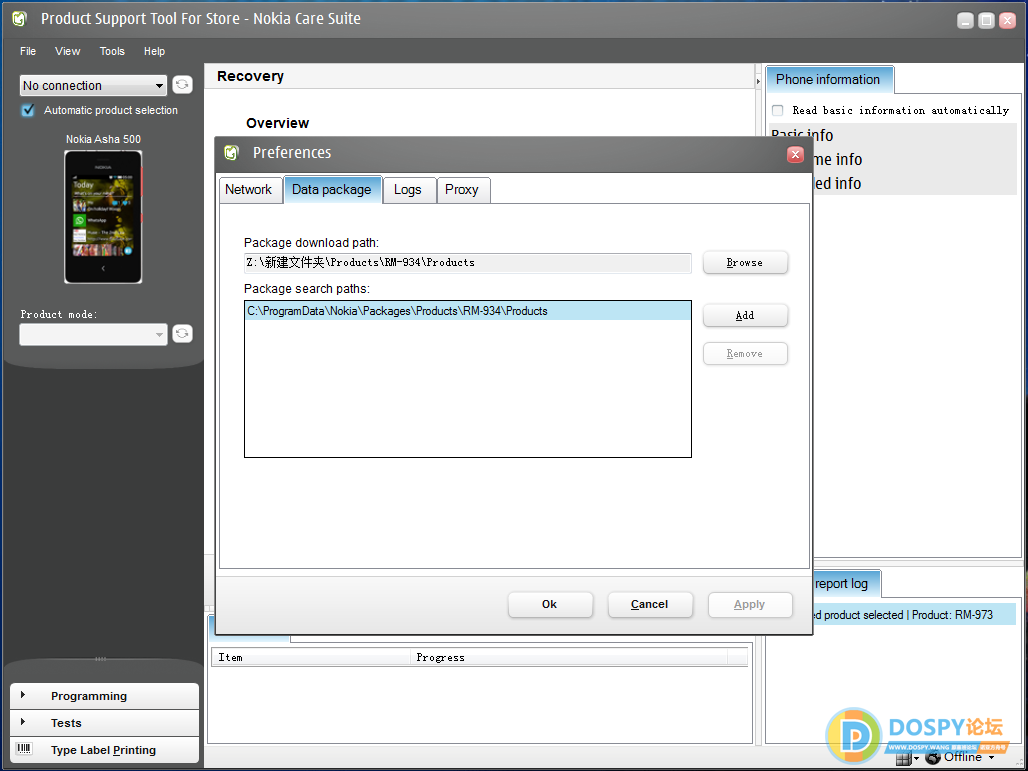Select the C:\ProgramData\Nokia\Packages search path entry

467,311
